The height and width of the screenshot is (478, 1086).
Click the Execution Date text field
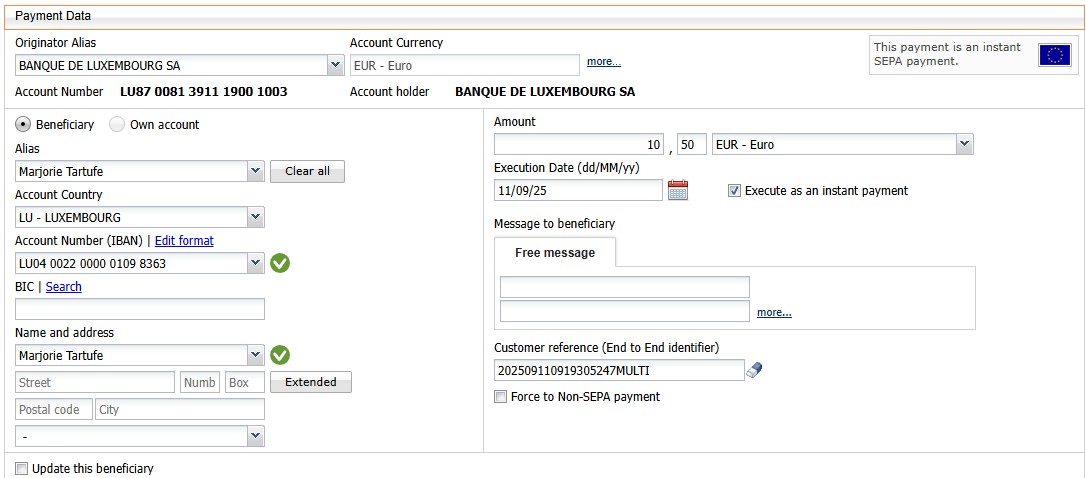[x=578, y=191]
